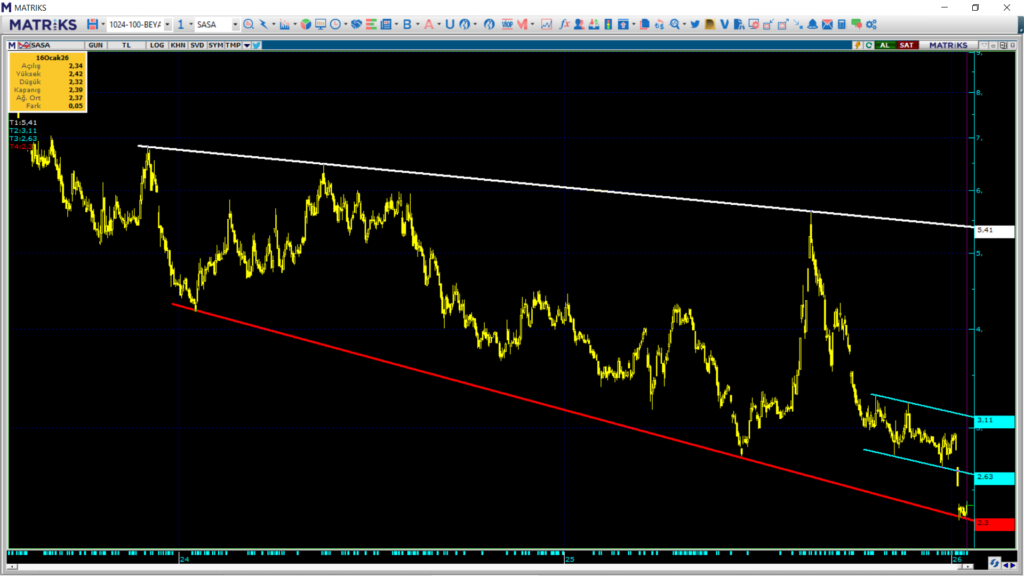
Task: Open dropdown arrow beside bar chart icon
Action: (x=295, y=24)
